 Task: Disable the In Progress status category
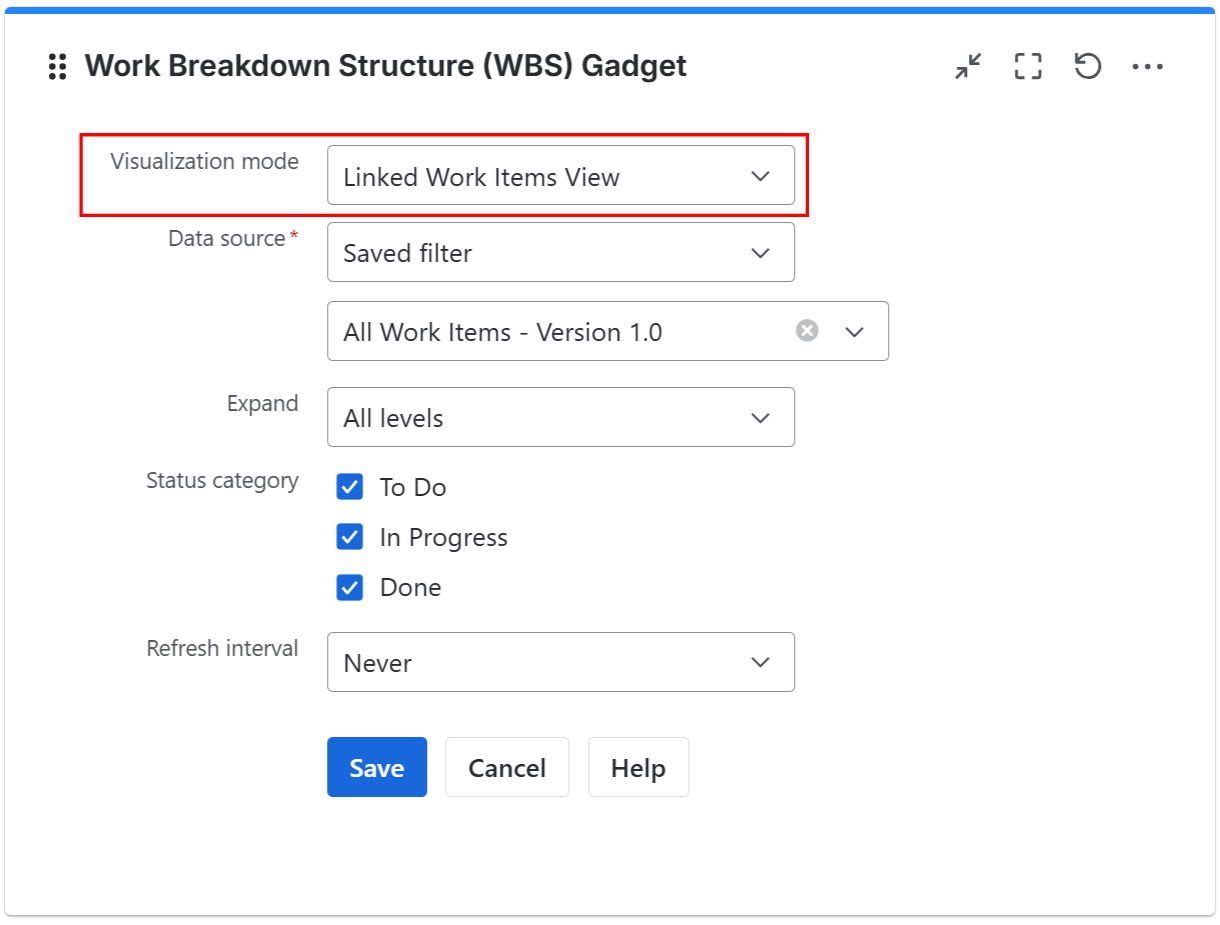(x=349, y=537)
